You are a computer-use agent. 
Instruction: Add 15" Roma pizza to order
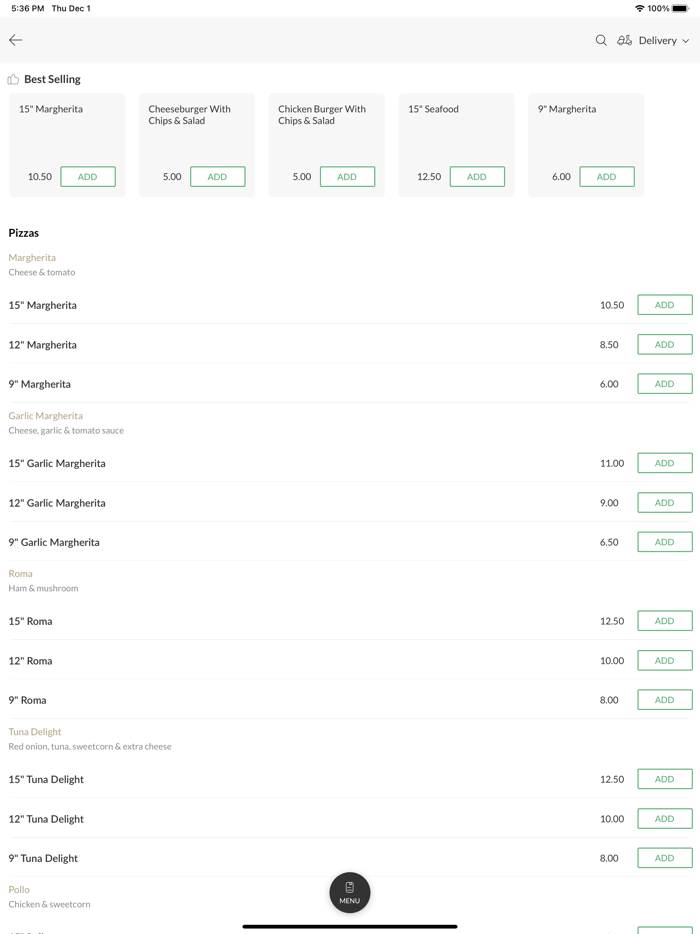point(664,621)
